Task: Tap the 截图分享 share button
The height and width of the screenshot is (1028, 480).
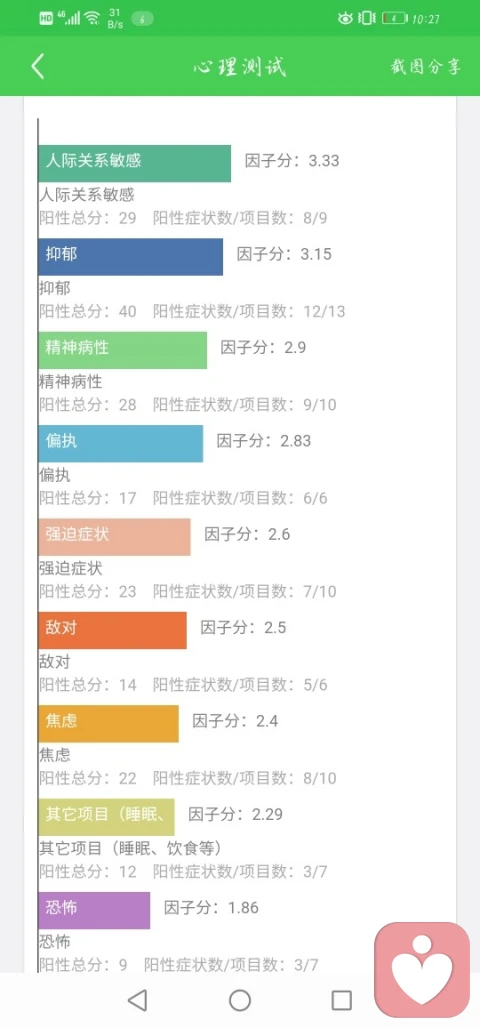Action: pyautogui.click(x=426, y=67)
